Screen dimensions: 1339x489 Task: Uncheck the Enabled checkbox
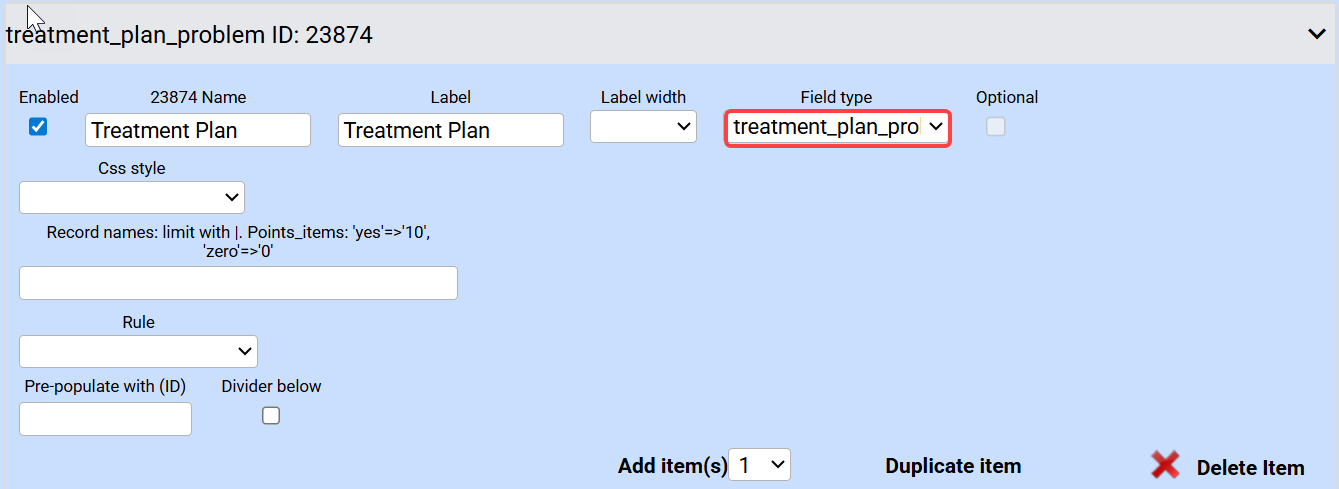[x=38, y=127]
